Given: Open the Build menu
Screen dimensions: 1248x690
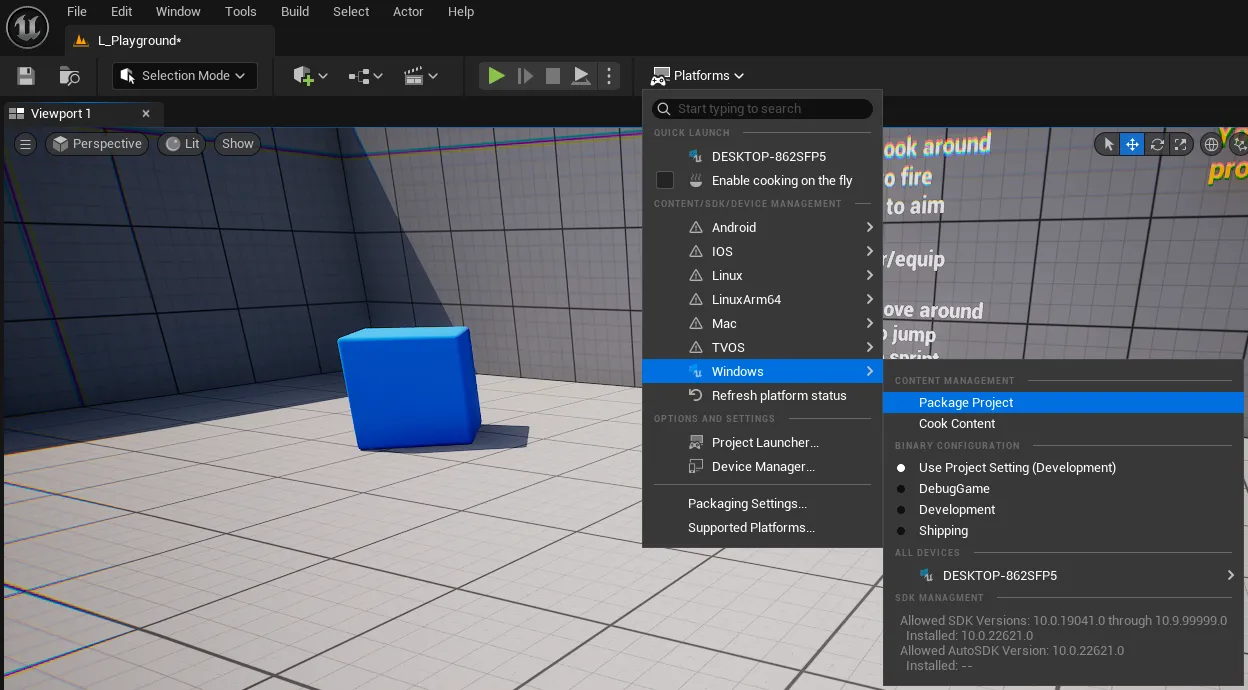Looking at the screenshot, I should [x=295, y=12].
